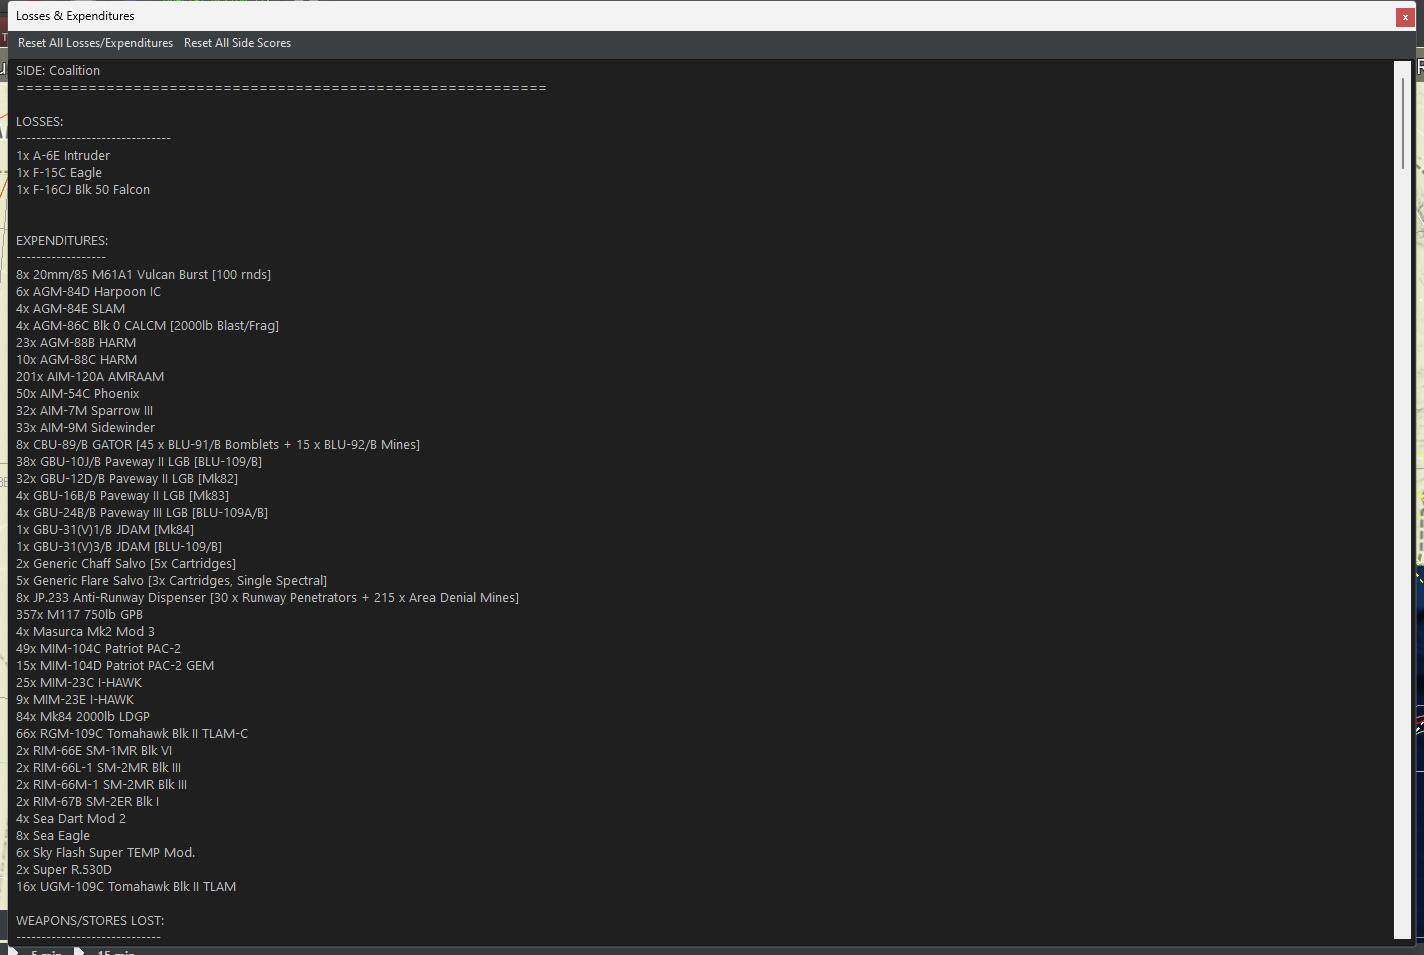Click the 'EXPENDITURES:' section heading

tap(62, 241)
